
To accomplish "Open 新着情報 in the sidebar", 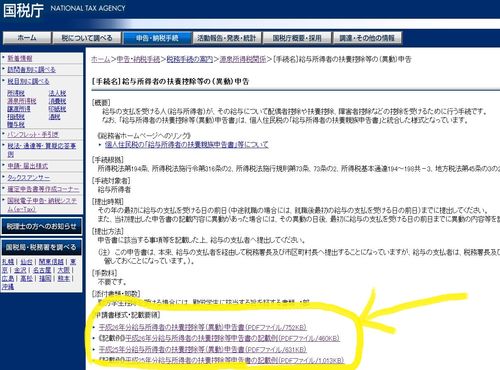I will 20,58.
